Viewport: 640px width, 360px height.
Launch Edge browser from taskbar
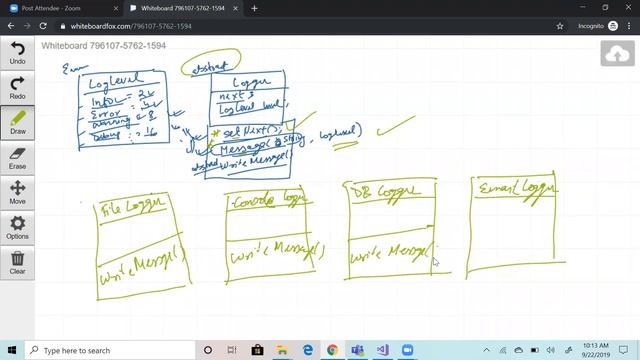click(307, 350)
